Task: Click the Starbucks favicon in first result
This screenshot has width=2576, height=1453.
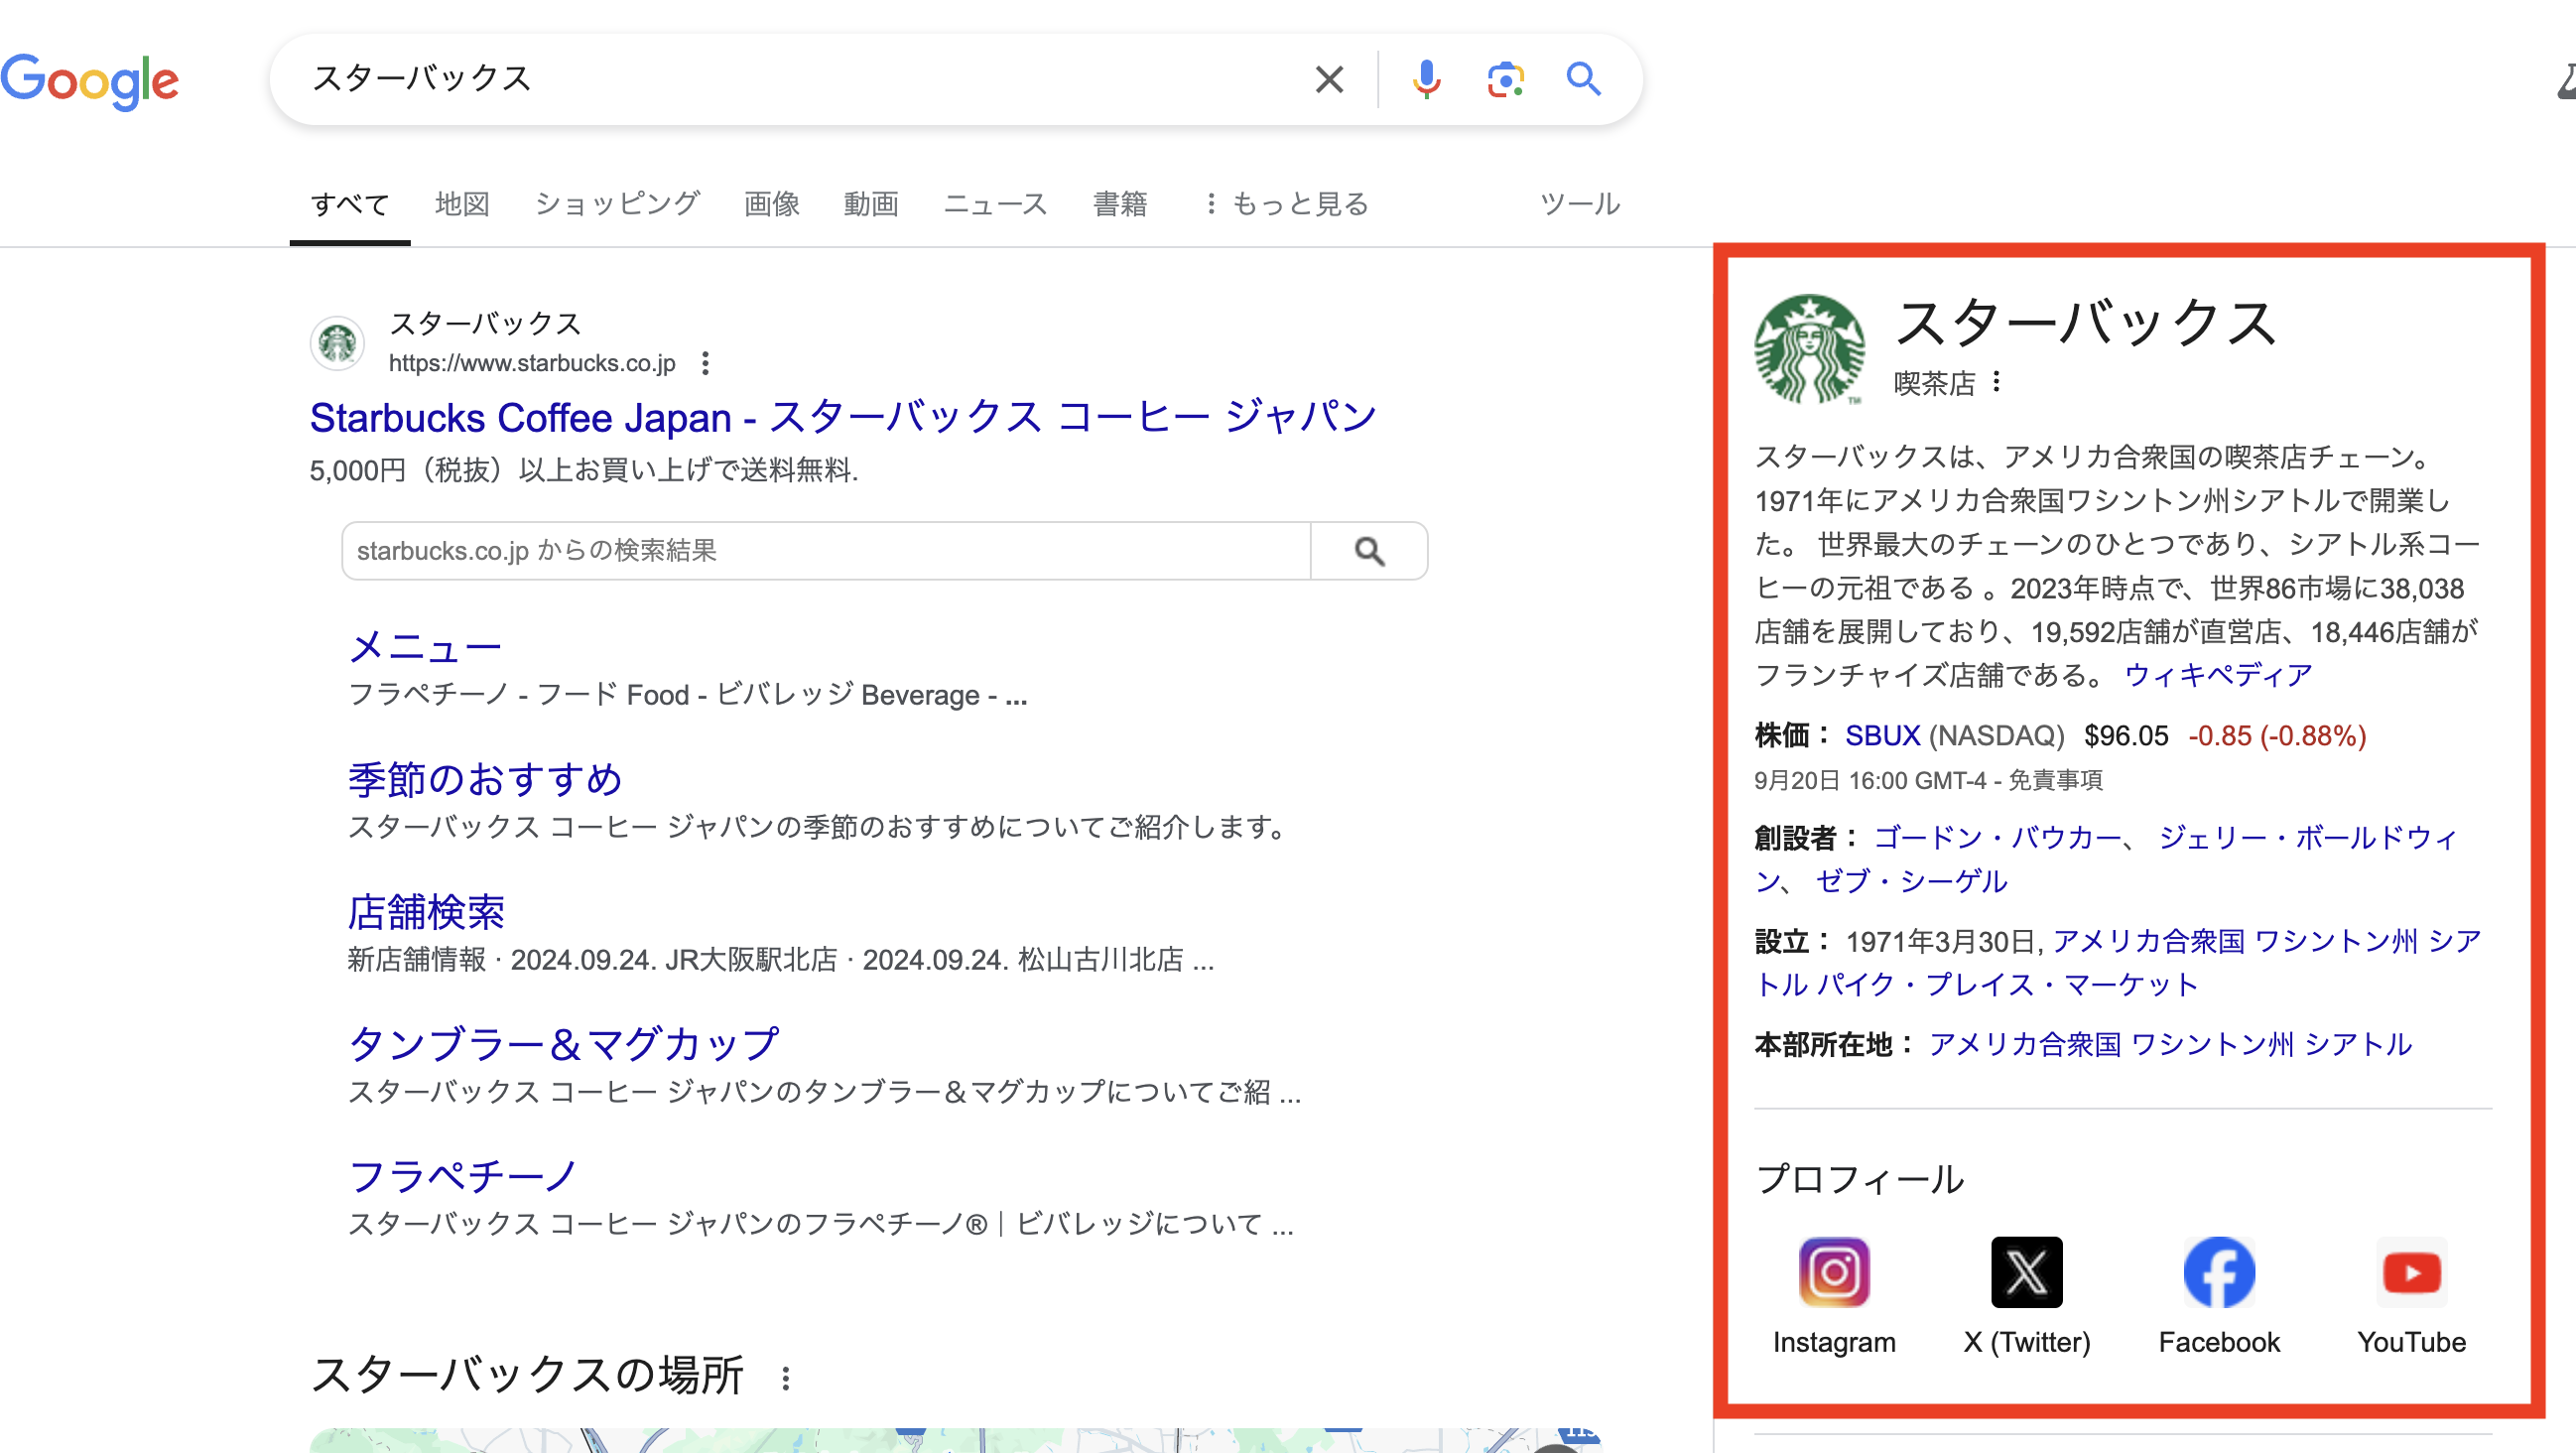Action: 338,343
